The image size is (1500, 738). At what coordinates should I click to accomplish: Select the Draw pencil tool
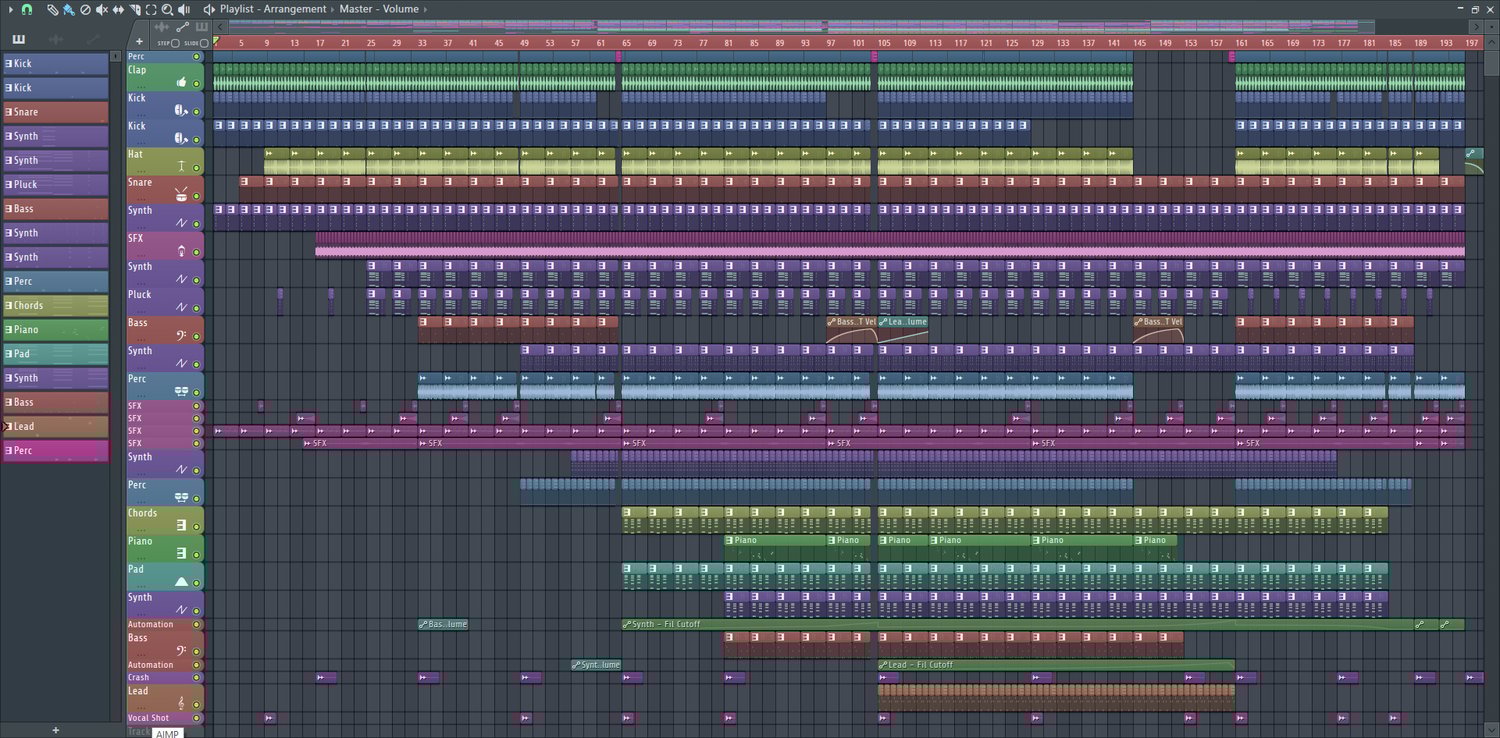[52, 9]
